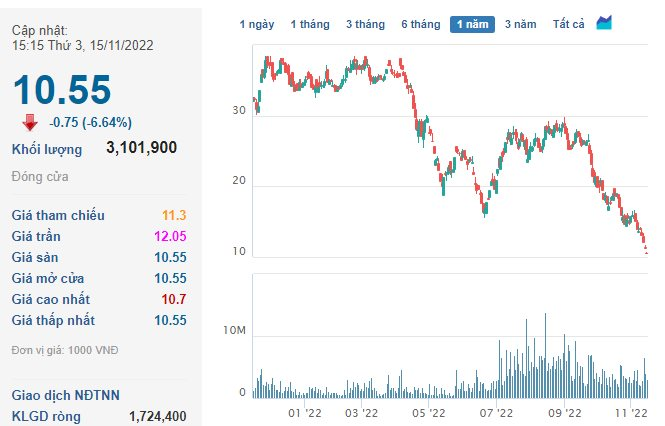Click the 03 '22 label on time axis
Screen dimensions: 665x426
[361, 412]
